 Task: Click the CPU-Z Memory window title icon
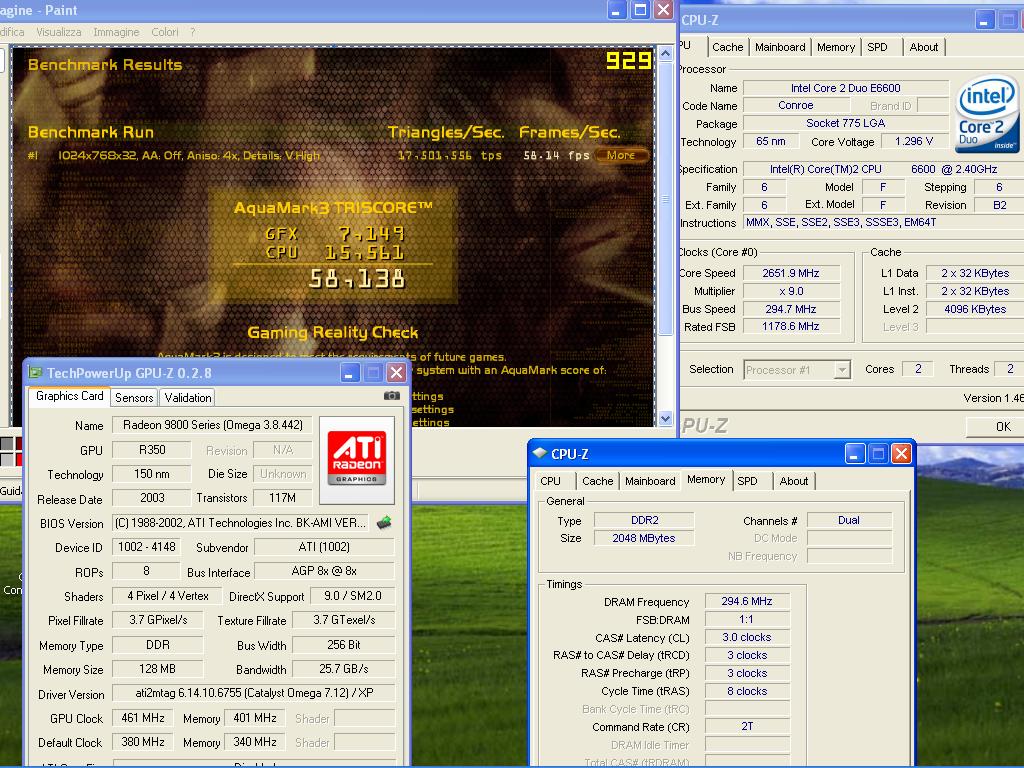tap(539, 453)
